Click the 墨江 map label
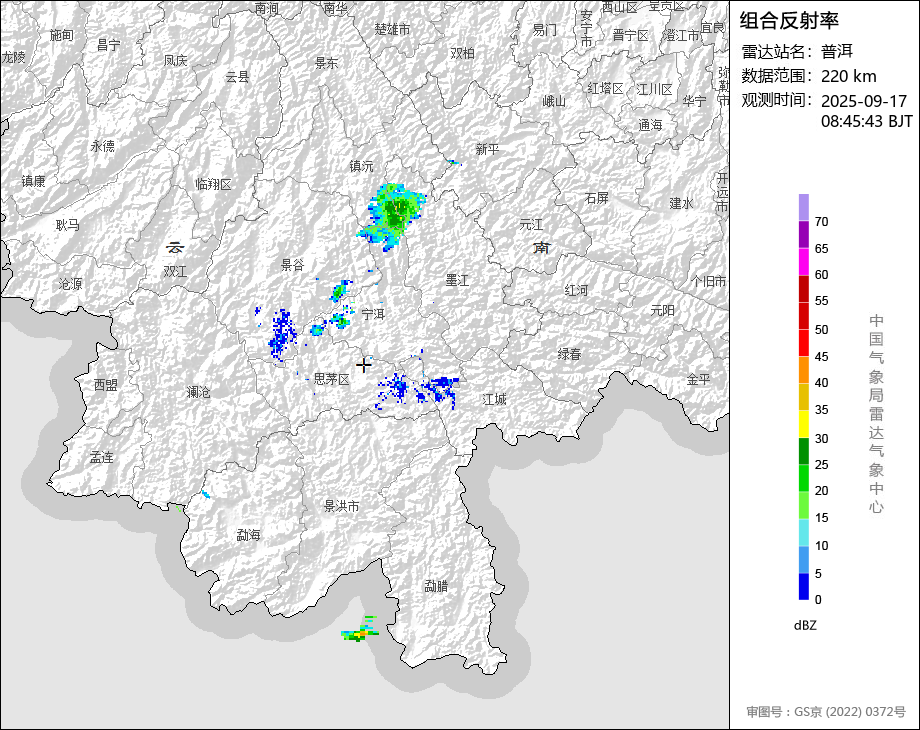Screen dimensions: 920x730 click(x=457, y=280)
